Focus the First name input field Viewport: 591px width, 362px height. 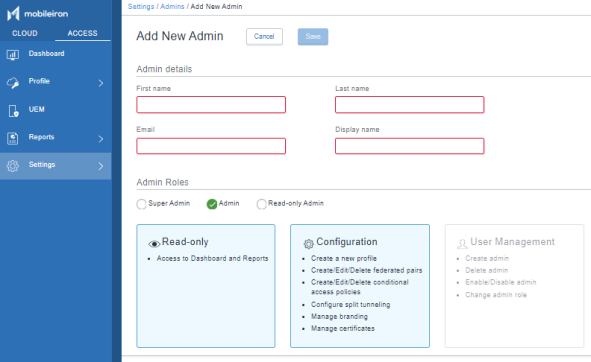(x=211, y=104)
